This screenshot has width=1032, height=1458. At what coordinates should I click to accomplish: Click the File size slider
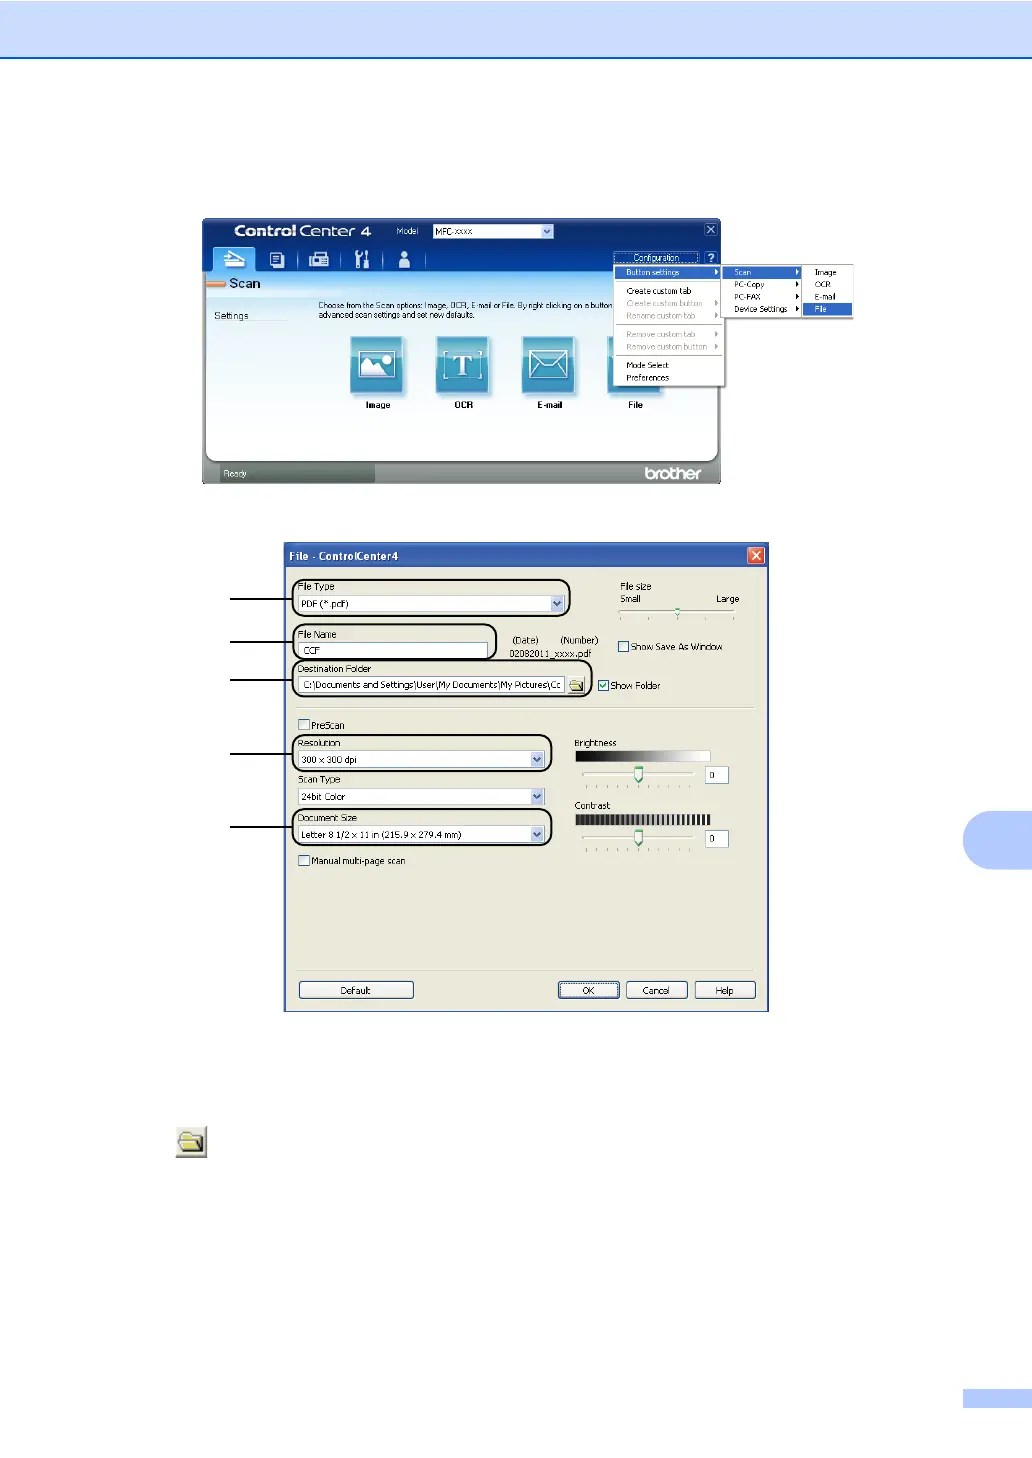tap(677, 613)
